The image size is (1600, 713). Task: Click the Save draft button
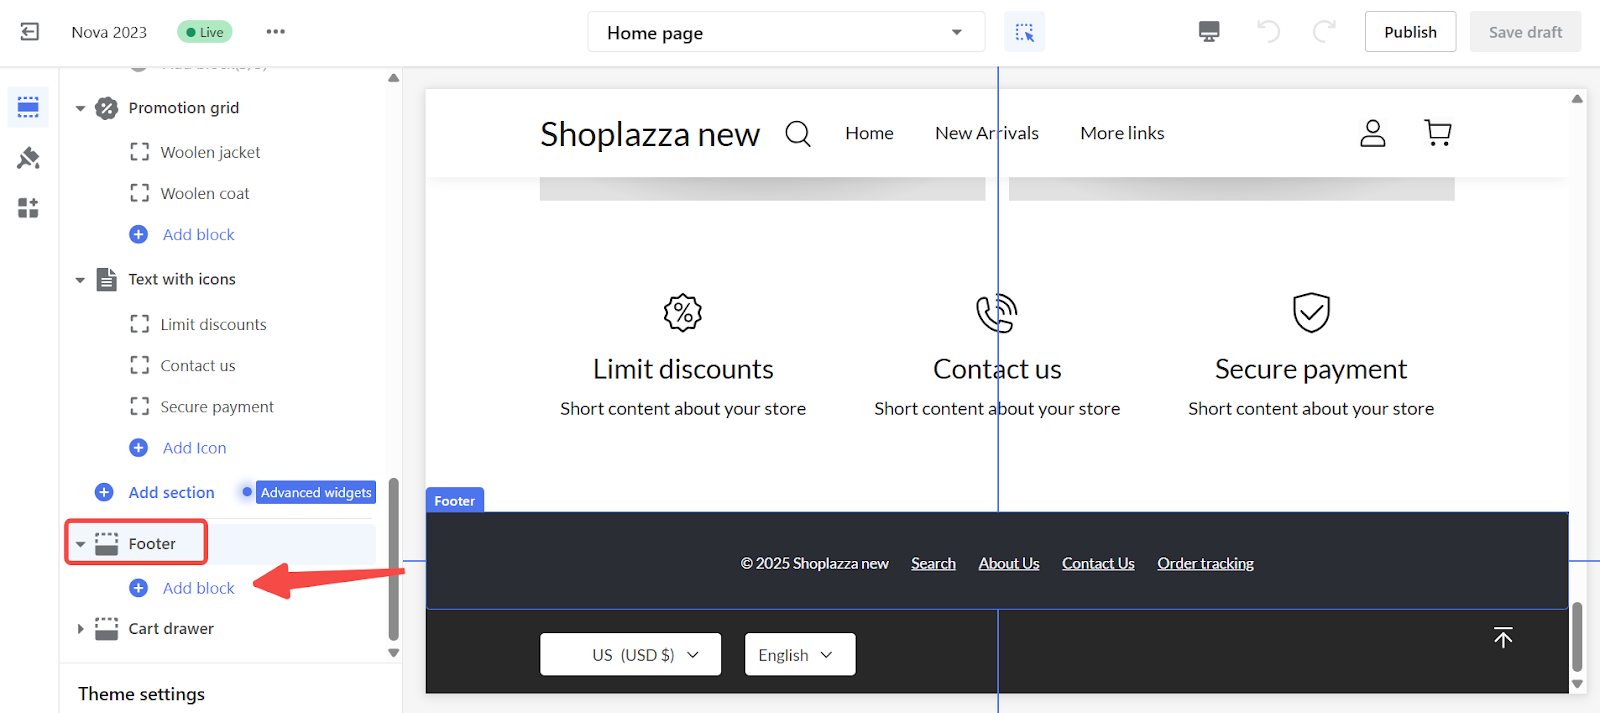[x=1525, y=32]
